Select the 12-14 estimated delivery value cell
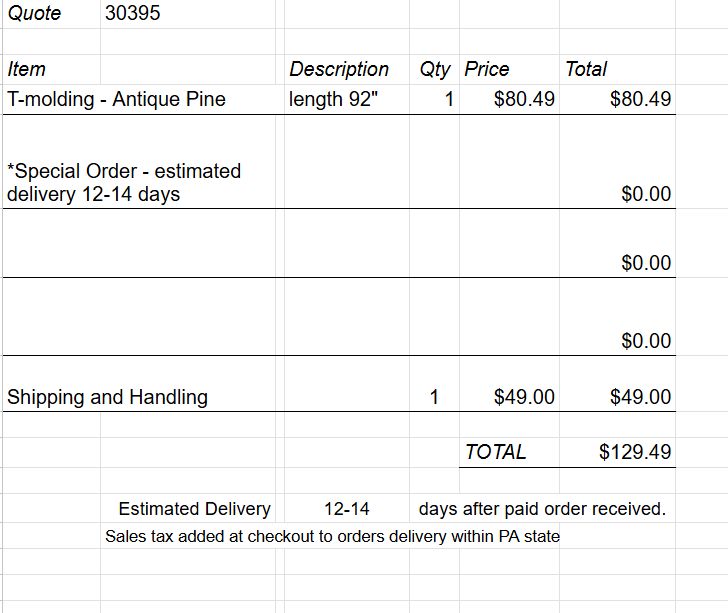Screen dimensions: 728x613 click(347, 509)
